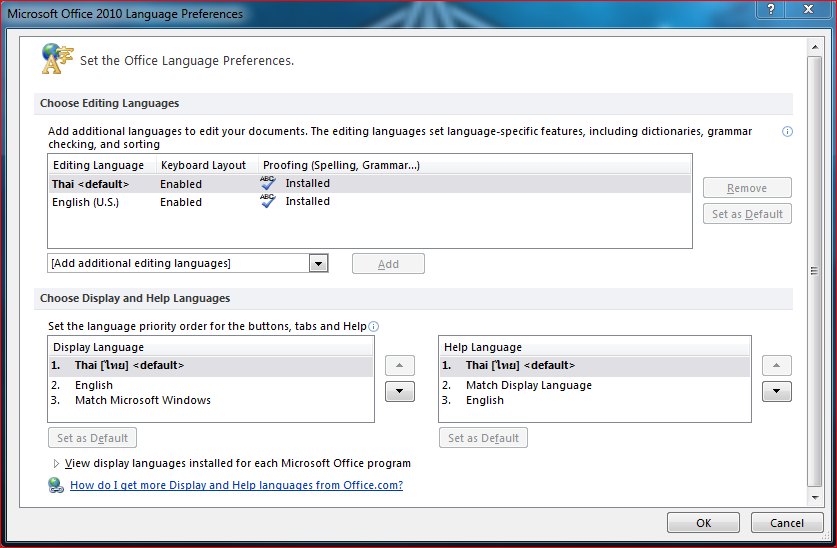The image size is (837, 548).
Task: Dismiss dialog with Cancel button
Action: [x=787, y=523]
